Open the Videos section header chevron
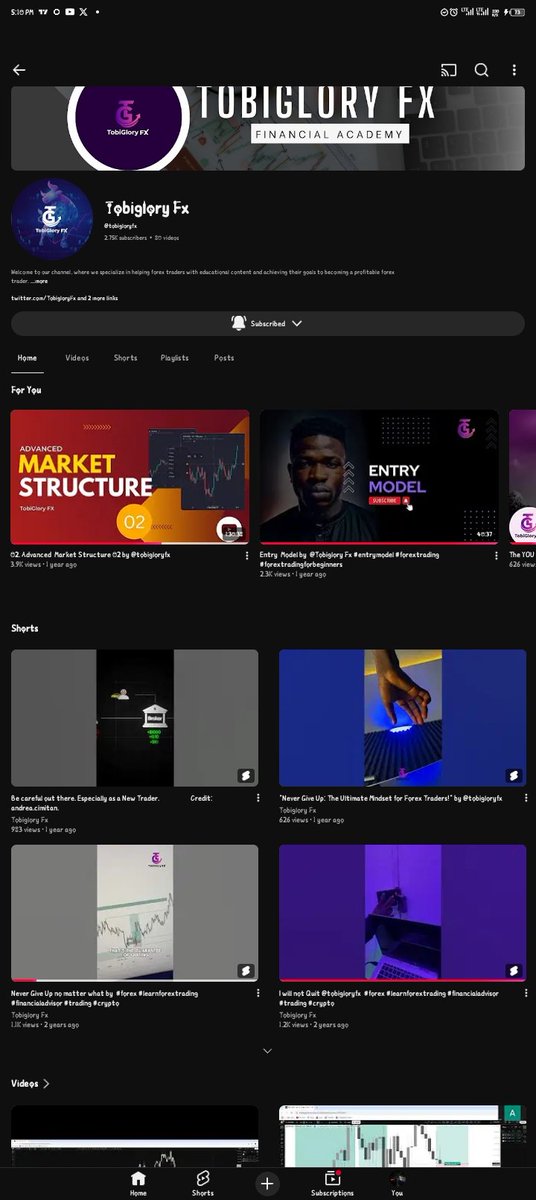 pos(46,1083)
